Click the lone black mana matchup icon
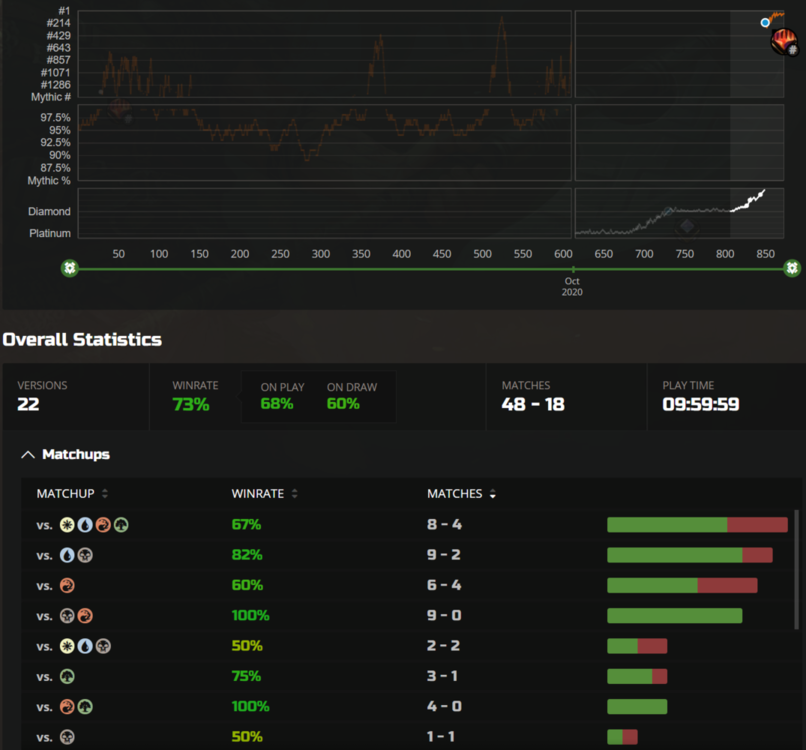 67,737
